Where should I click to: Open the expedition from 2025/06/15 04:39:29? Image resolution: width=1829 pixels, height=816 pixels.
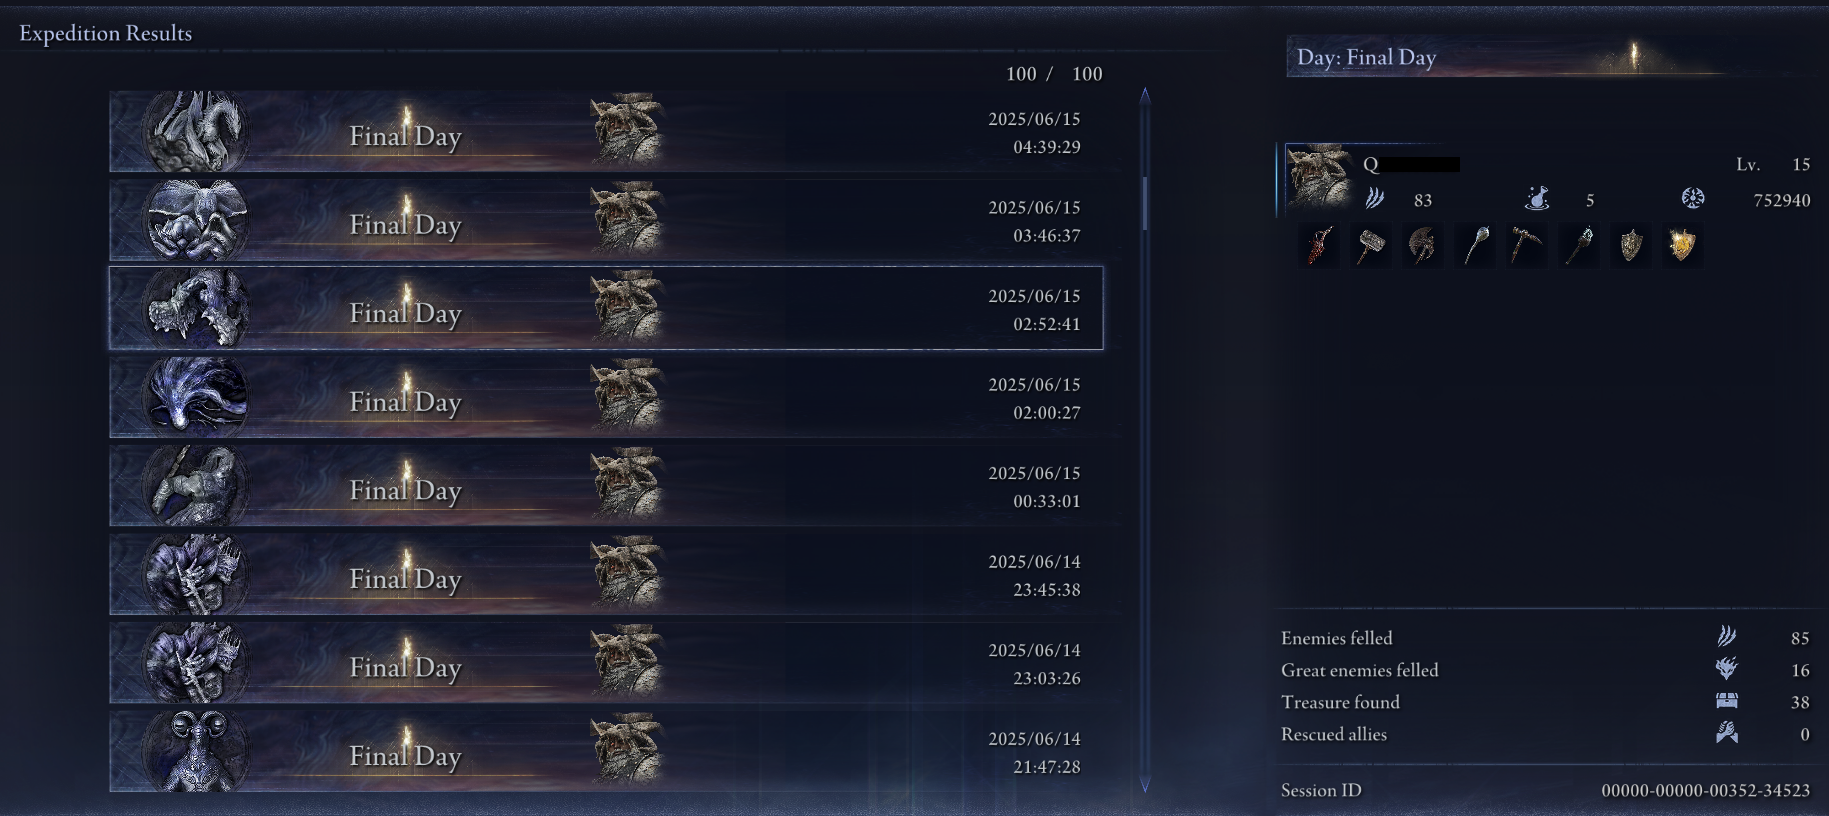[x=606, y=132]
